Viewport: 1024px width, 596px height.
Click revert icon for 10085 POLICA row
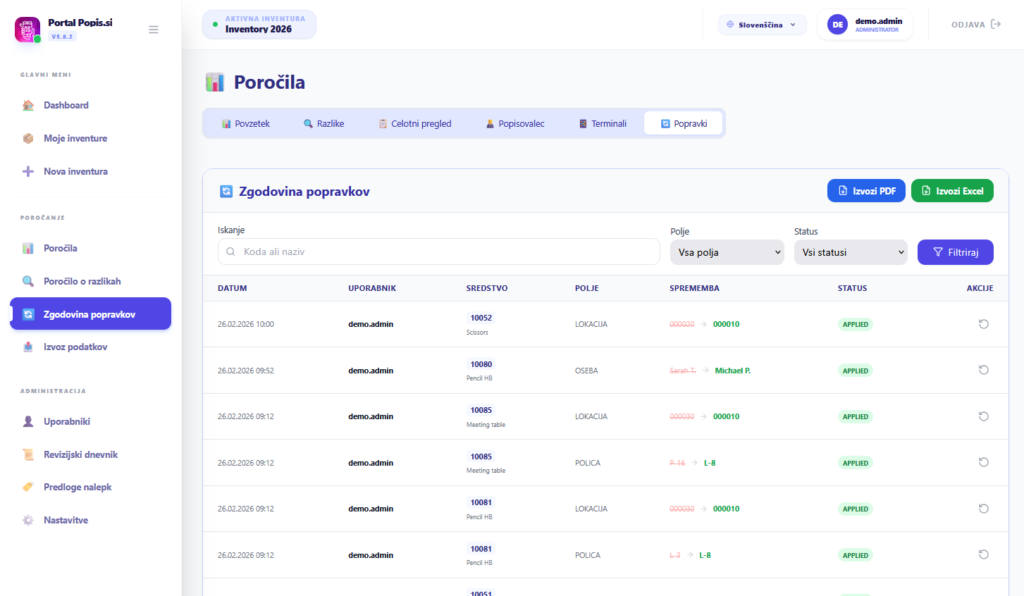tap(983, 462)
